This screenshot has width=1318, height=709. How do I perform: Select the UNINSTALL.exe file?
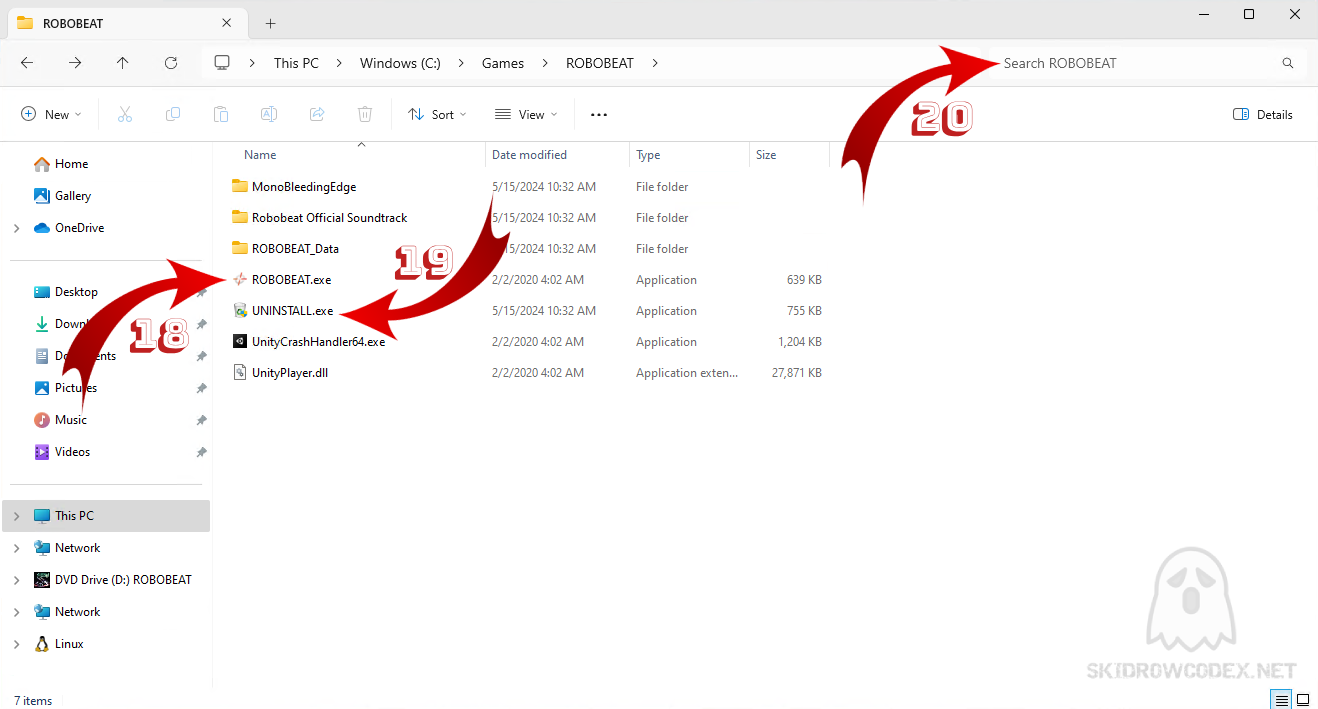tap(293, 311)
